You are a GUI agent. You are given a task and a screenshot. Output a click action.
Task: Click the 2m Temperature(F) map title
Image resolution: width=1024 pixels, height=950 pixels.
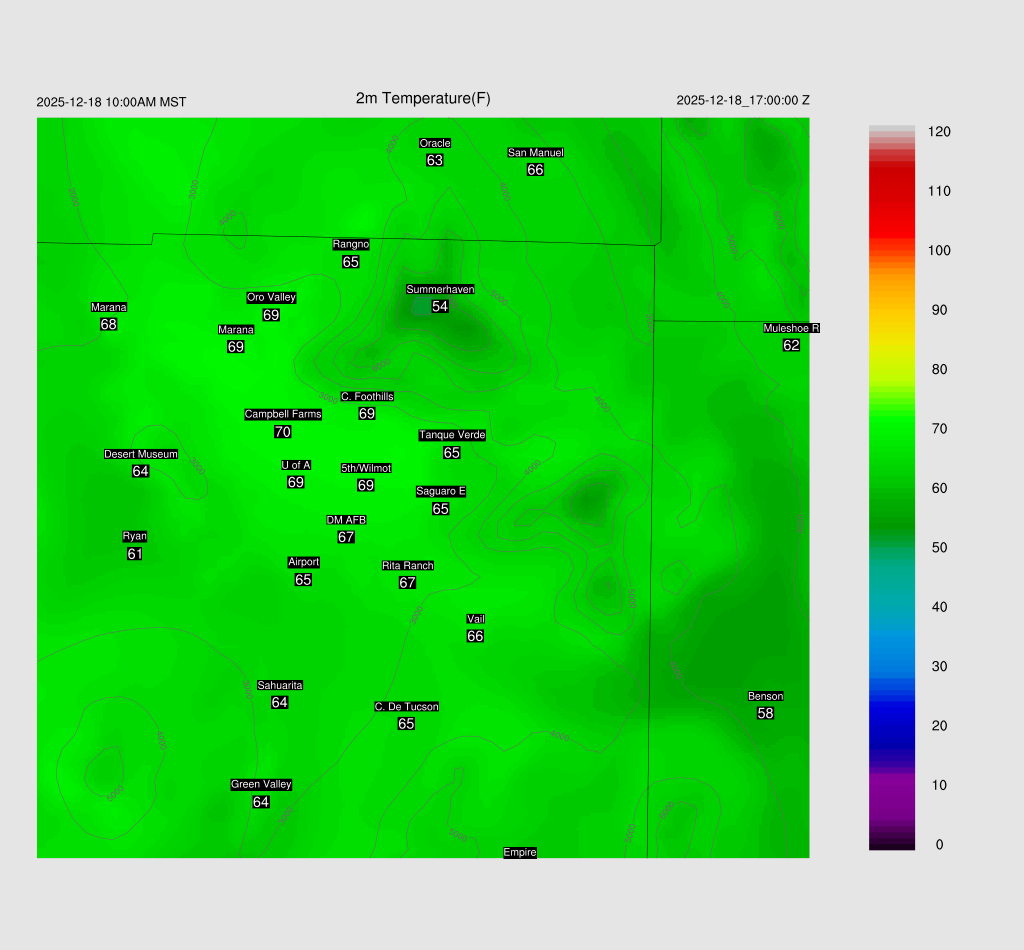(x=423, y=98)
